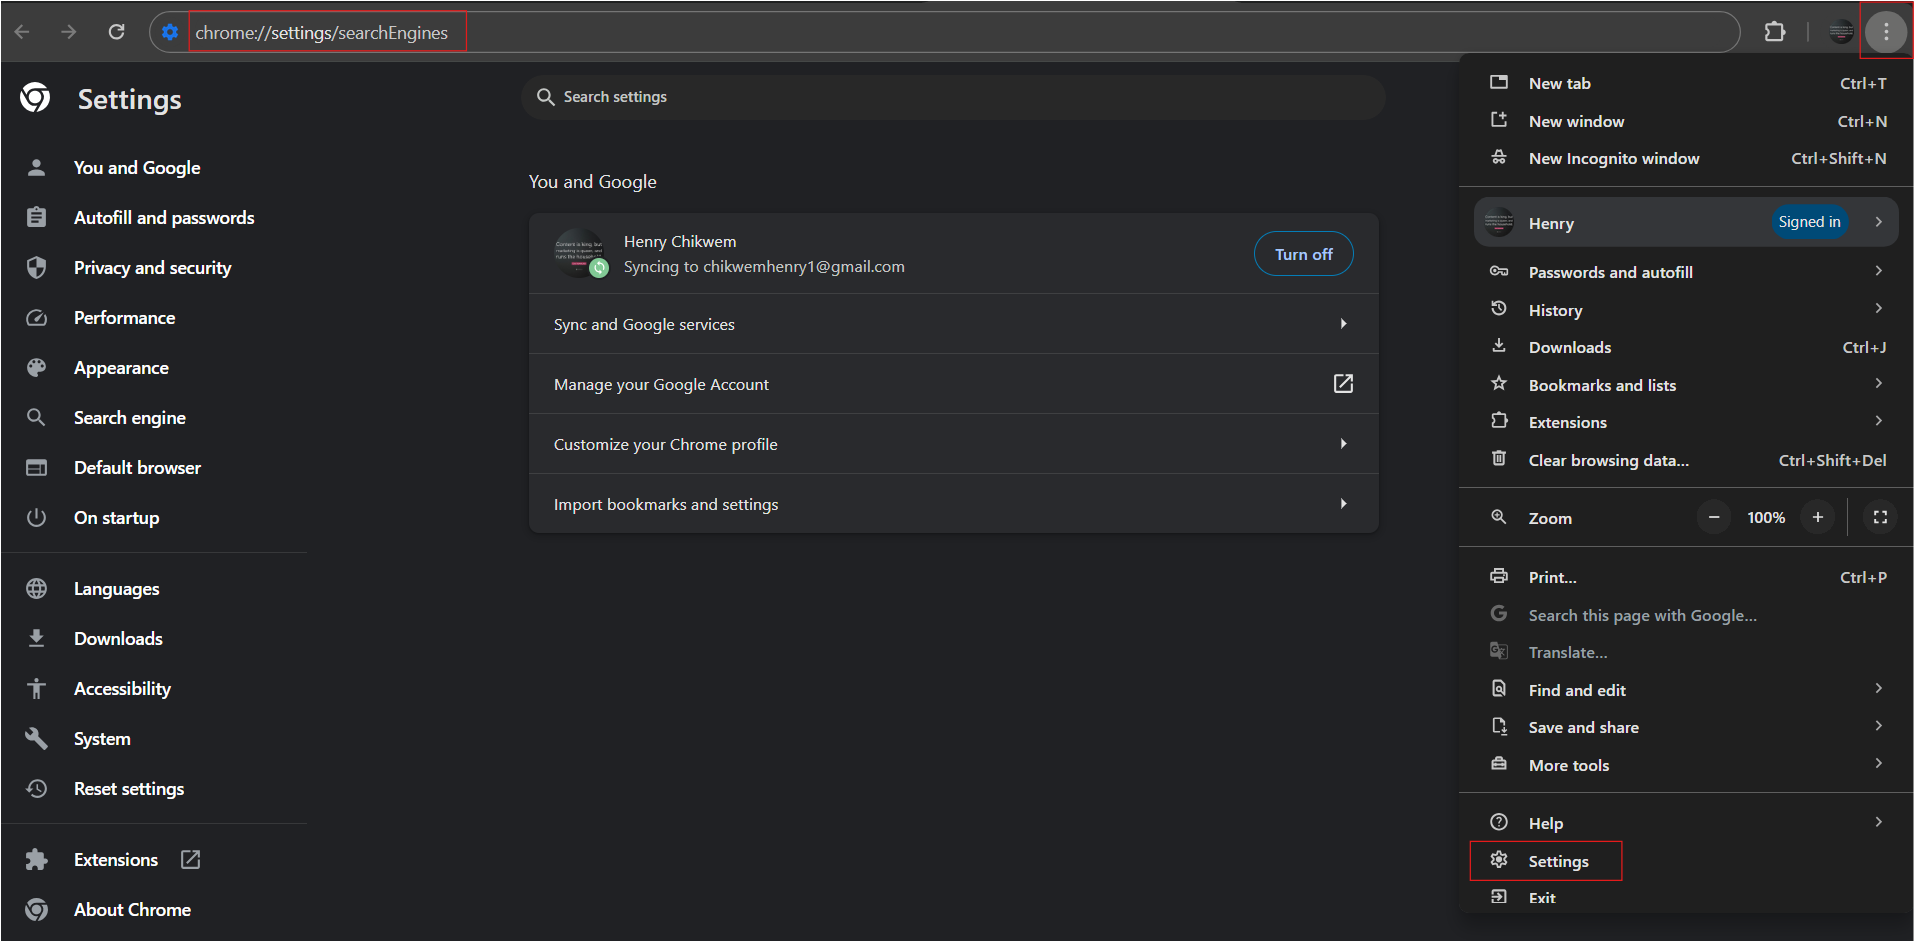Viewport: 1914px width, 941px height.
Task: Expand the Help submenu
Action: coord(1686,823)
